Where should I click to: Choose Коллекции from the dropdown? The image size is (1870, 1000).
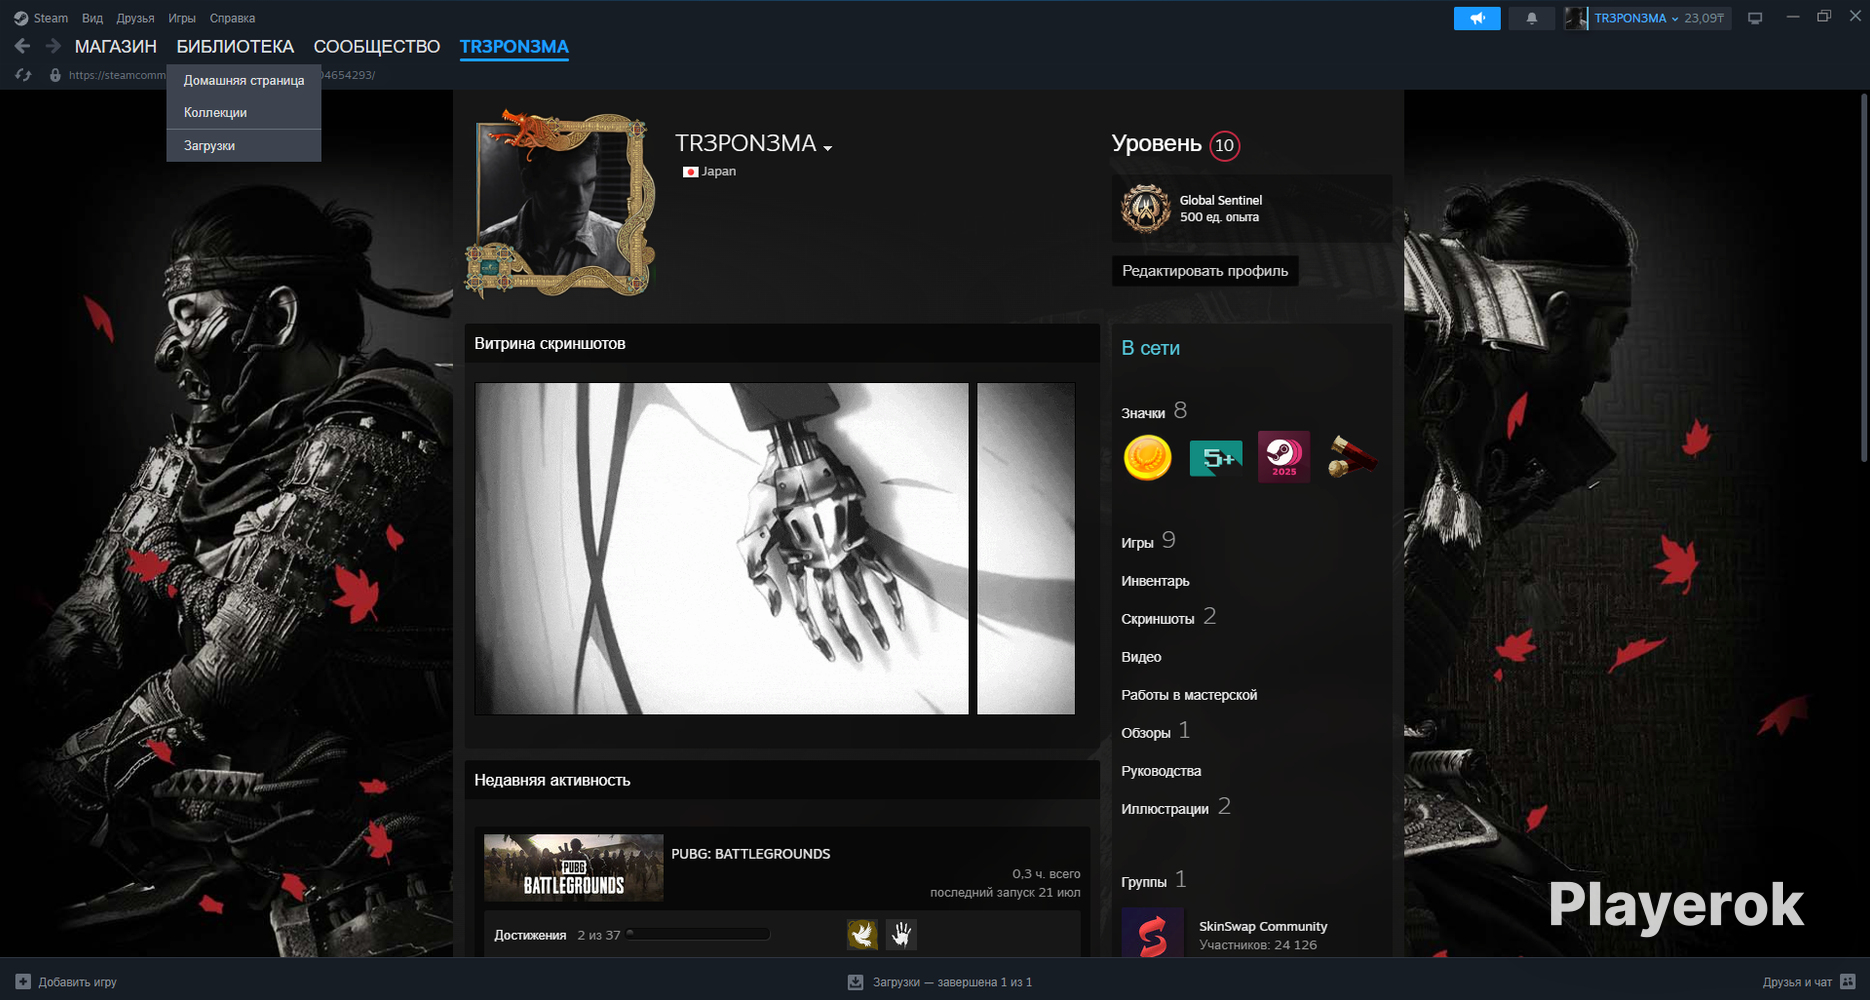pyautogui.click(x=244, y=112)
